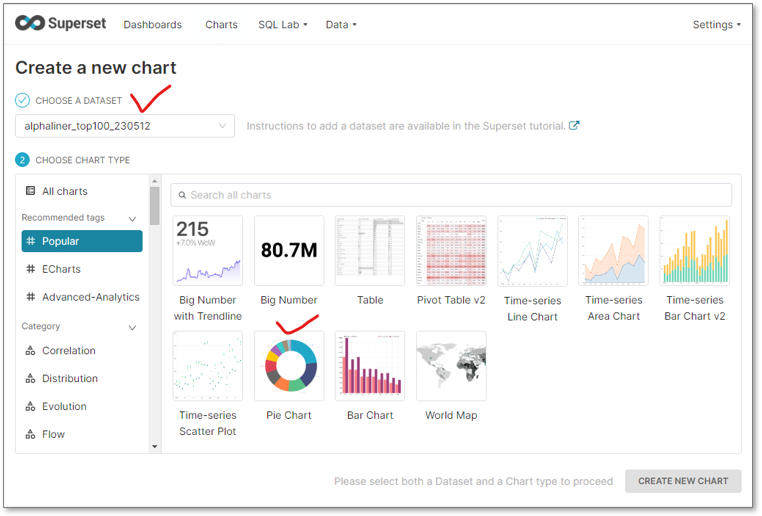Select the Correlation category
The width and height of the screenshot is (762, 516).
(x=82, y=351)
